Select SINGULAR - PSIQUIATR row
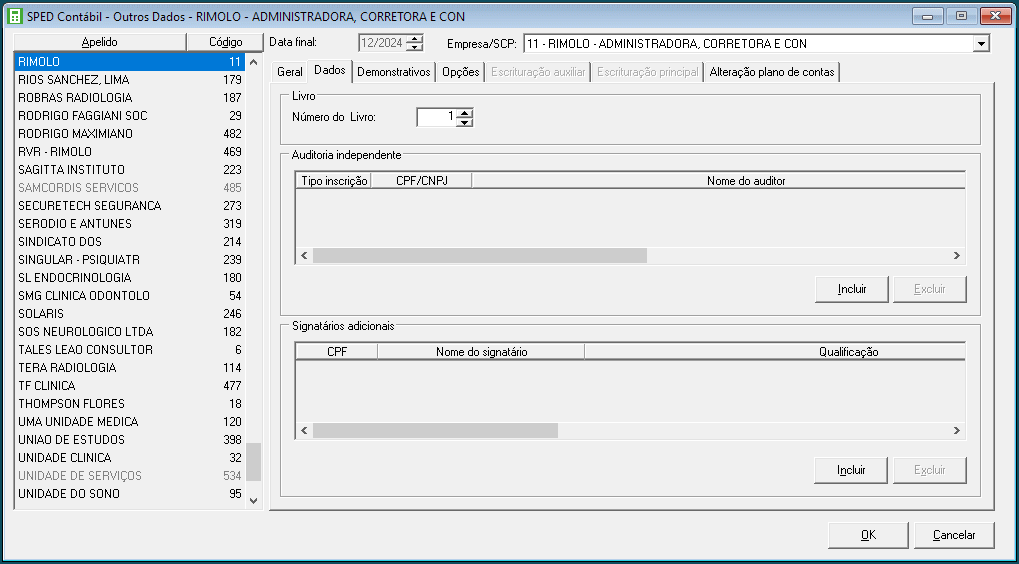 (x=129, y=260)
